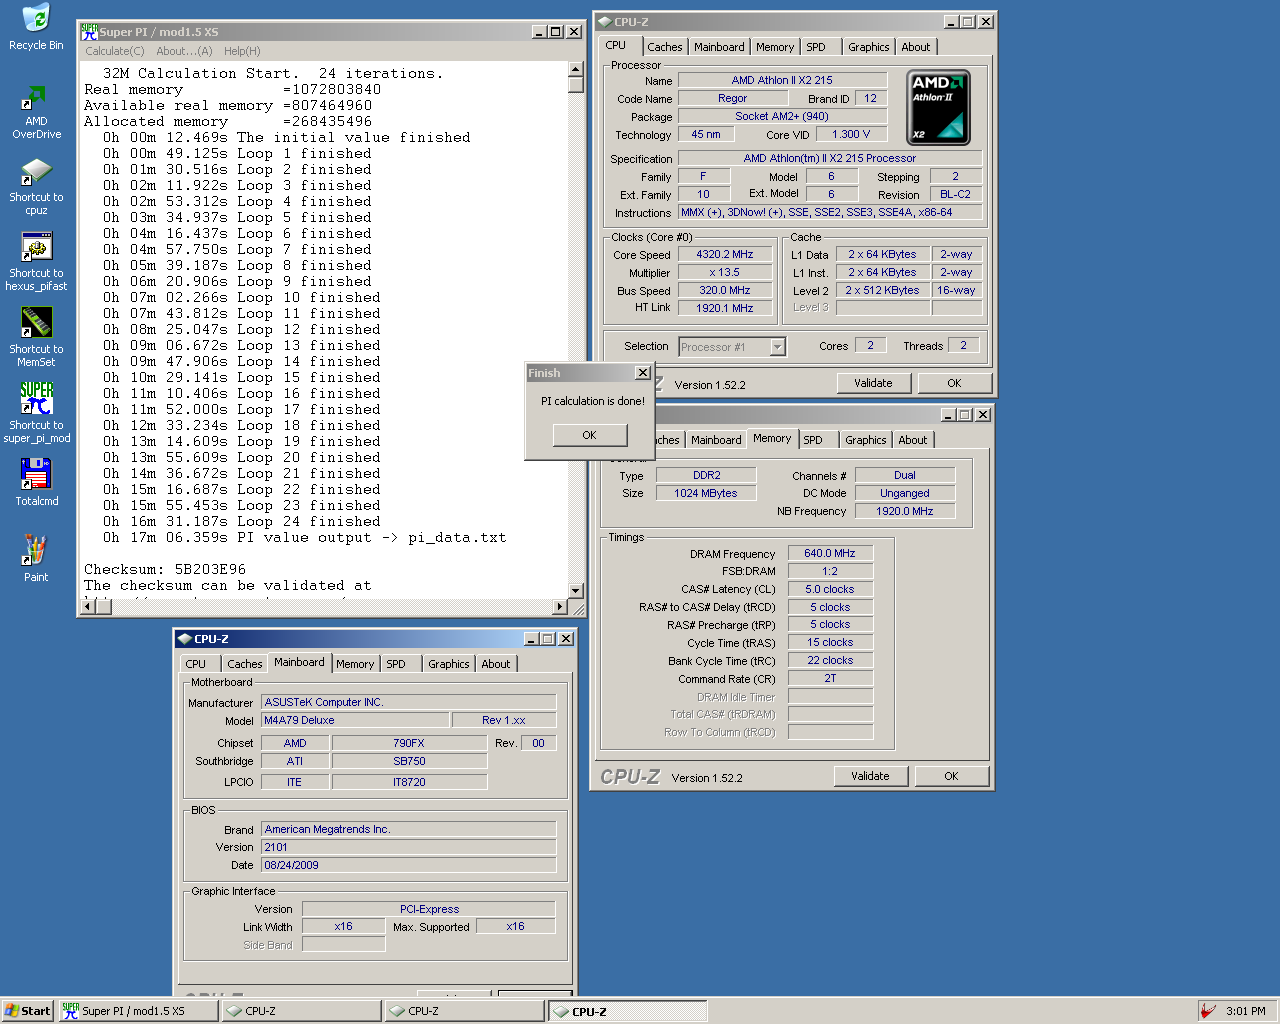
Task: Click the M4A79 Deluxe model field
Action: click(355, 720)
